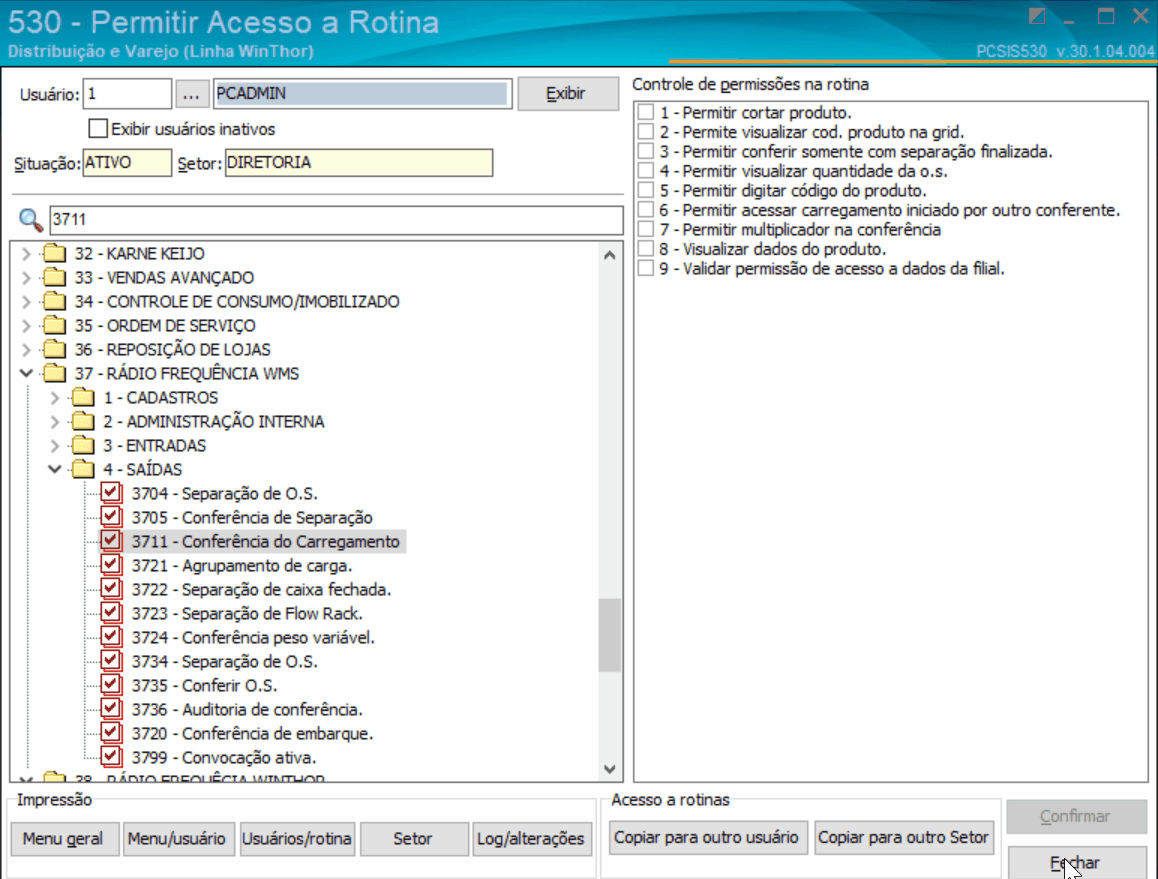The height and width of the screenshot is (879, 1158).
Task: Open user lookup with the ... button
Action: pyautogui.click(x=191, y=95)
